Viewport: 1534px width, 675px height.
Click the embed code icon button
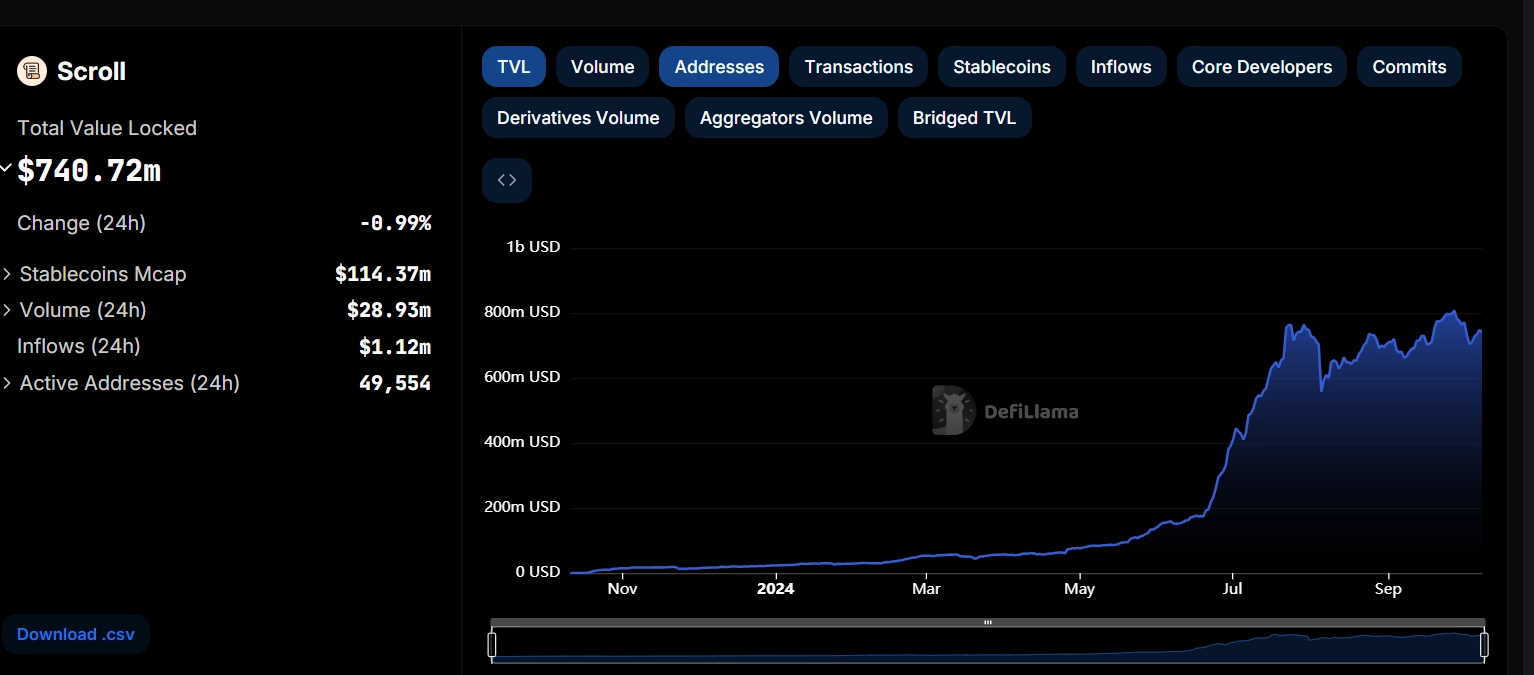pyautogui.click(x=507, y=180)
